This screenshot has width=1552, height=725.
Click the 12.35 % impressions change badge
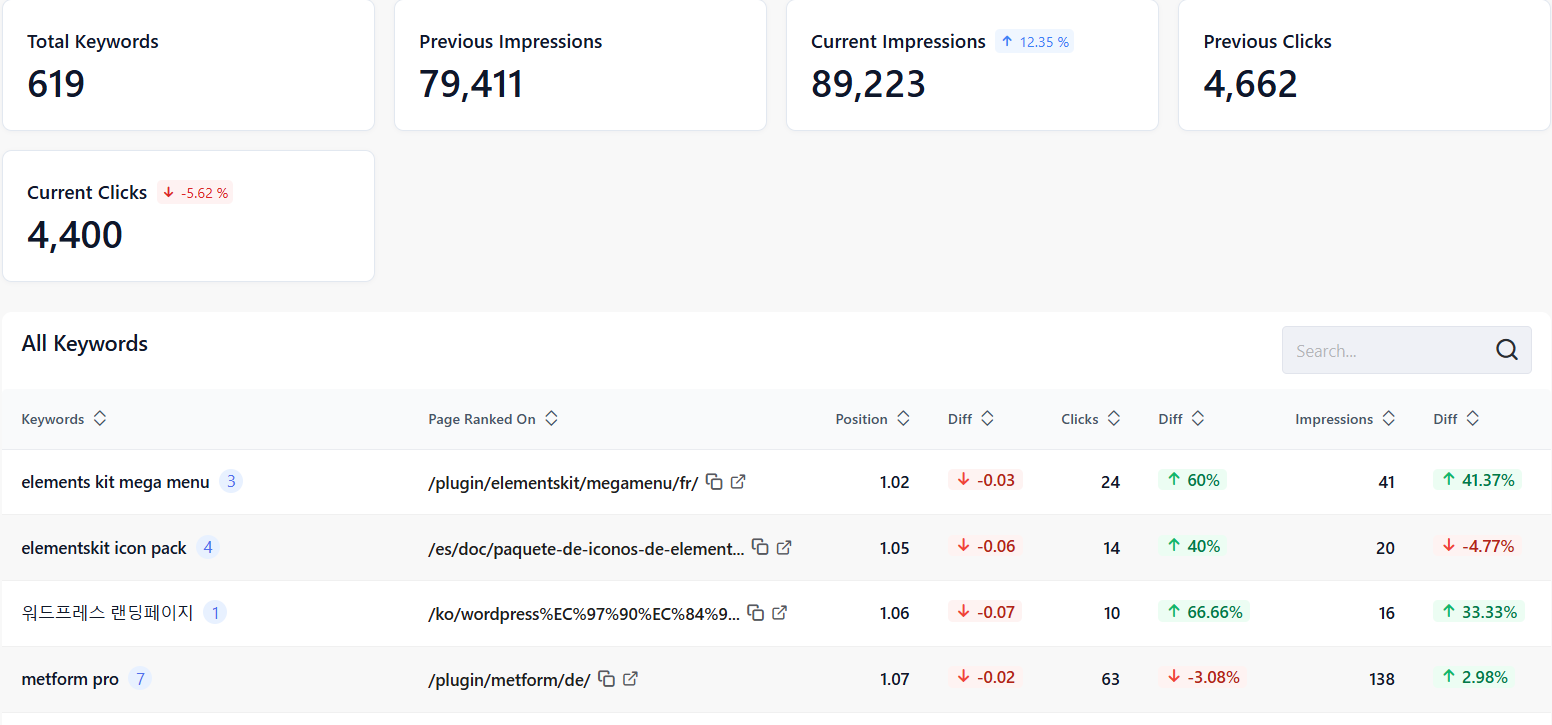[x=1035, y=41]
